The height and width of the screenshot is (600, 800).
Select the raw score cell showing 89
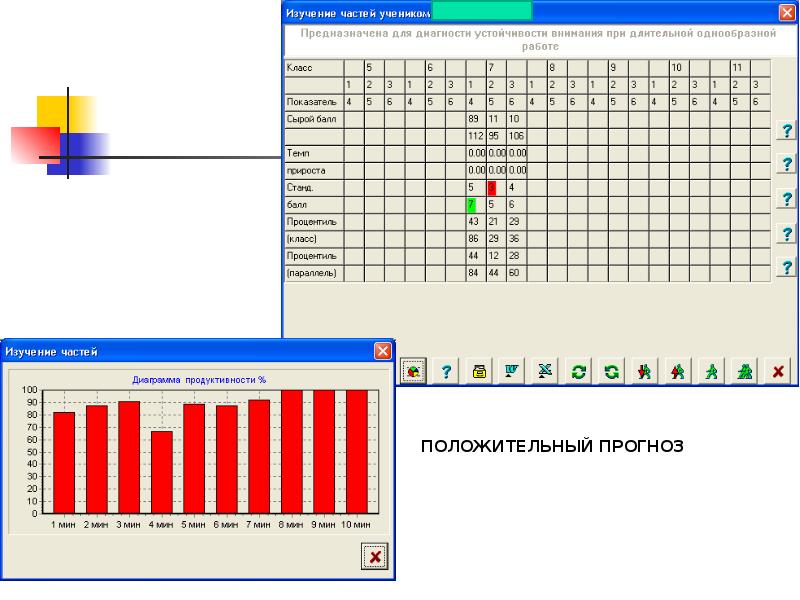tap(474, 119)
